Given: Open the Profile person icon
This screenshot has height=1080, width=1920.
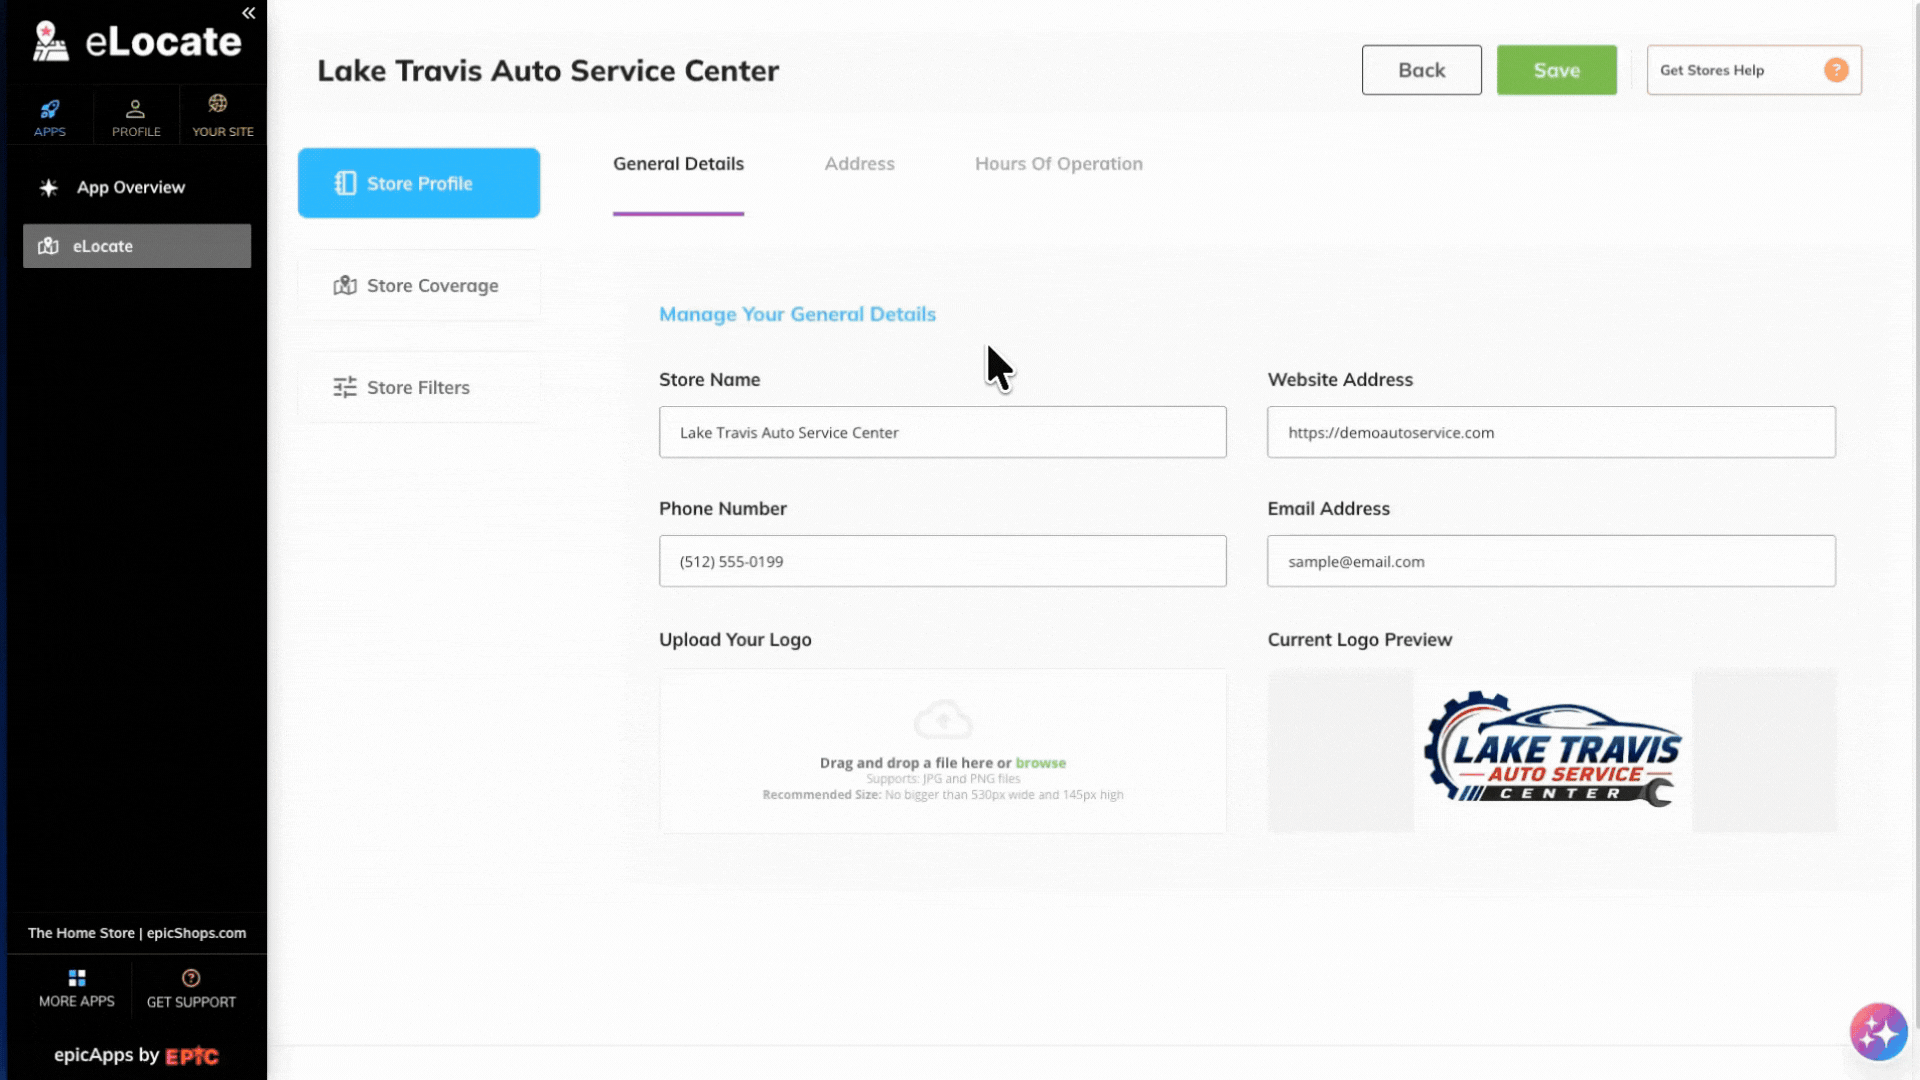Looking at the screenshot, I should 135,108.
